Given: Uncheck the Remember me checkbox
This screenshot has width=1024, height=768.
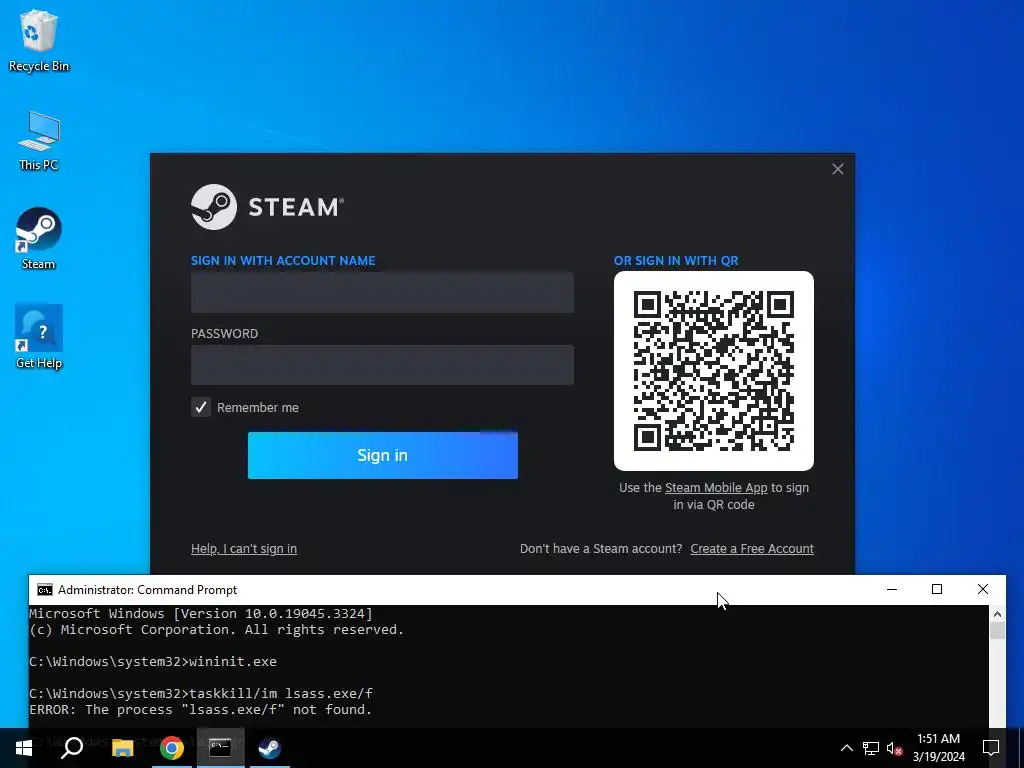Looking at the screenshot, I should pos(200,408).
